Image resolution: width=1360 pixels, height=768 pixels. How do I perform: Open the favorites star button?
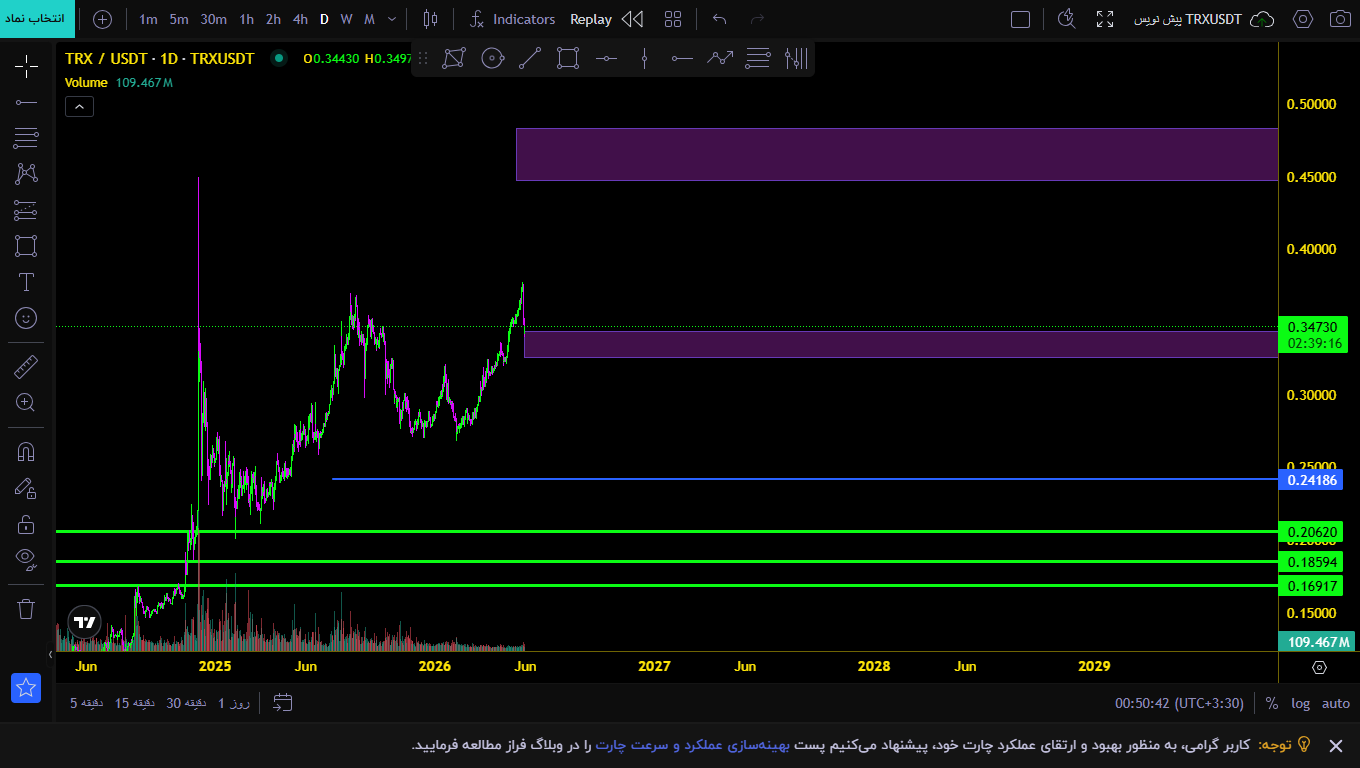click(26, 688)
